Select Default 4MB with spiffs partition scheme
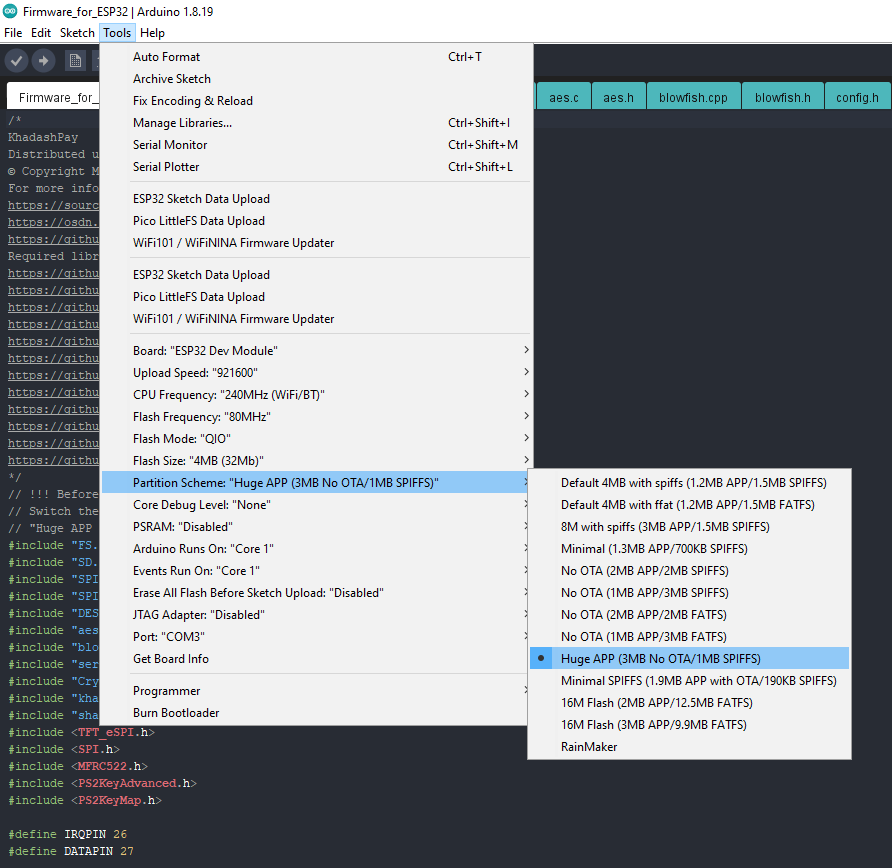The image size is (892, 868). click(x=689, y=482)
